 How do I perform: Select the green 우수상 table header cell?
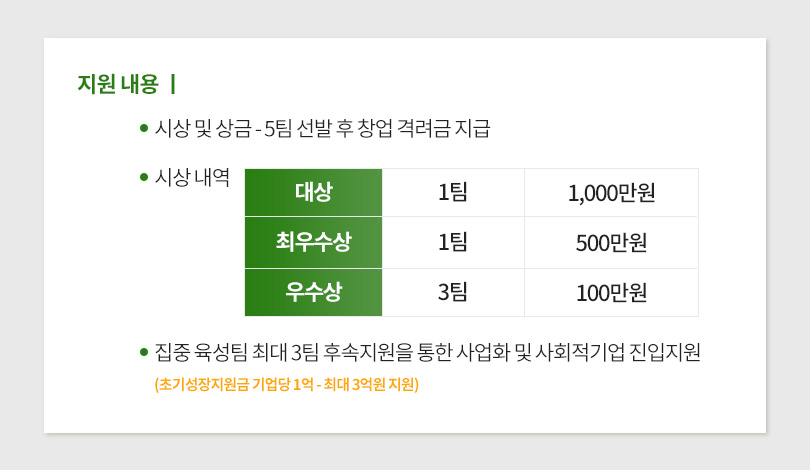click(x=313, y=292)
